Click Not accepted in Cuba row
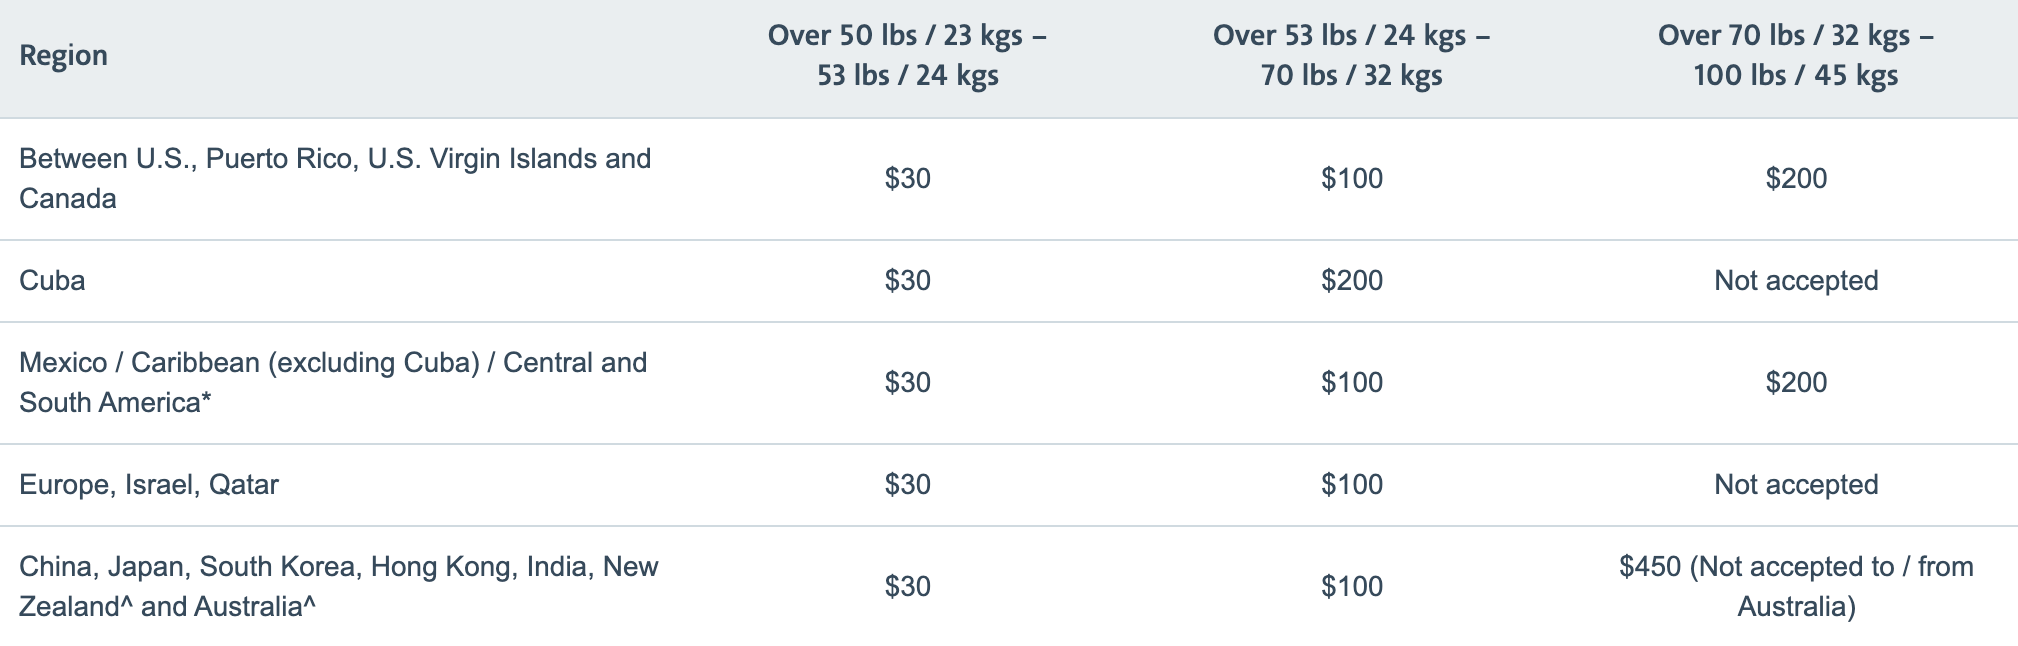Screen dimensions: 2018x646 (x=1795, y=281)
